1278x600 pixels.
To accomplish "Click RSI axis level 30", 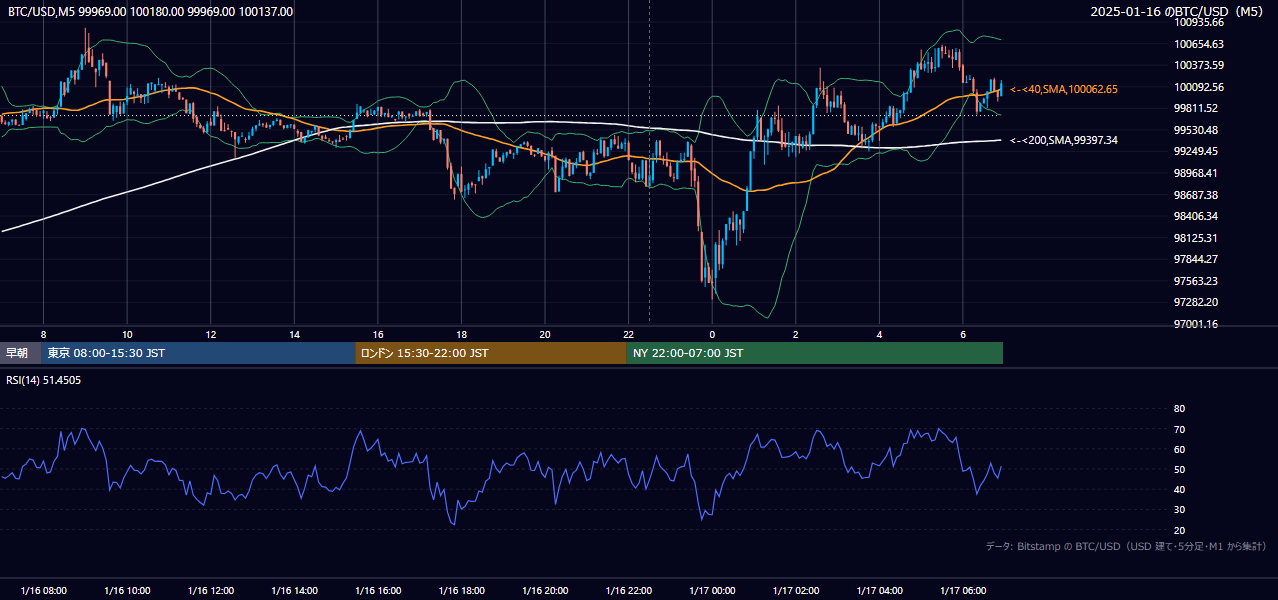I will pos(1179,509).
